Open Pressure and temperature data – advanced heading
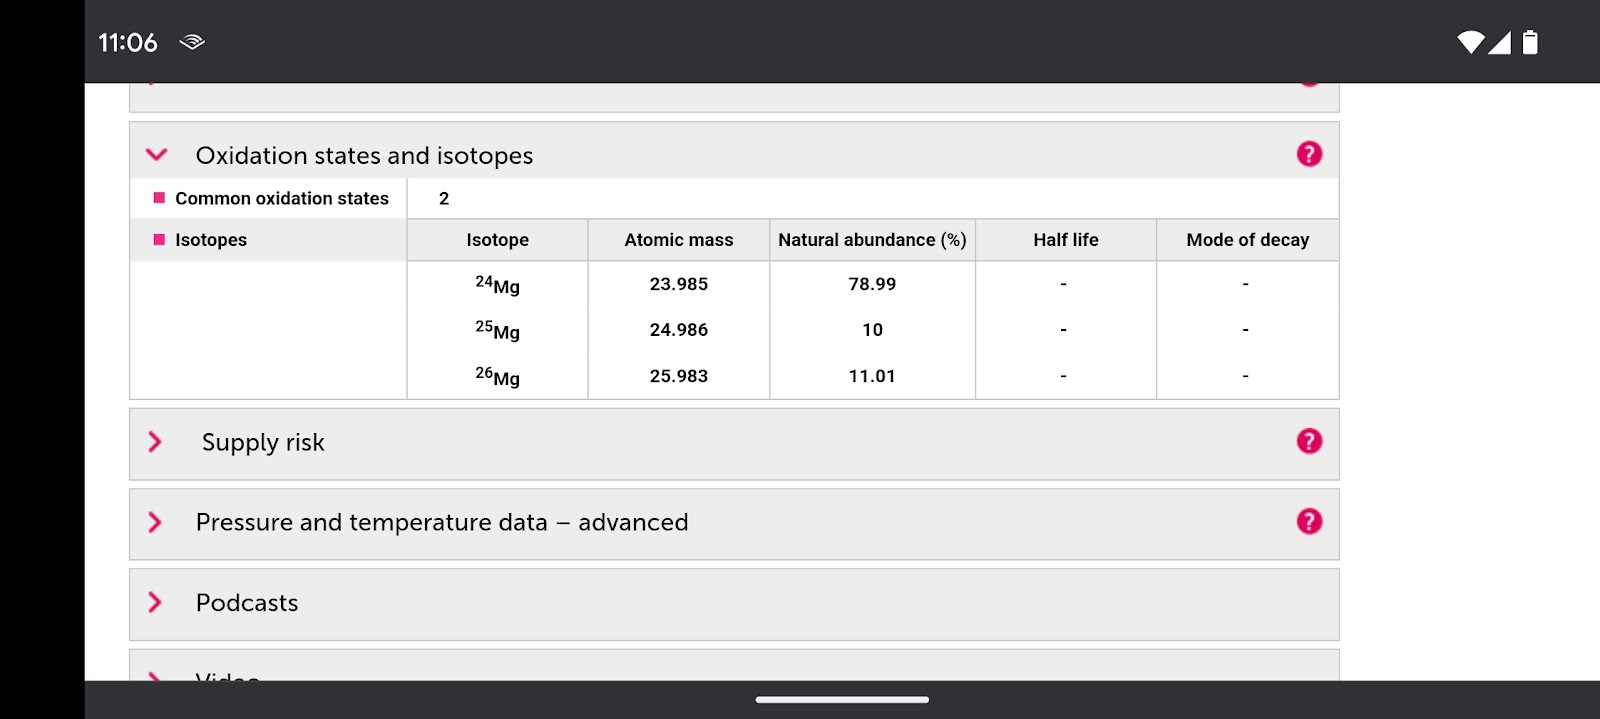Image resolution: width=1600 pixels, height=719 pixels. click(x=441, y=522)
